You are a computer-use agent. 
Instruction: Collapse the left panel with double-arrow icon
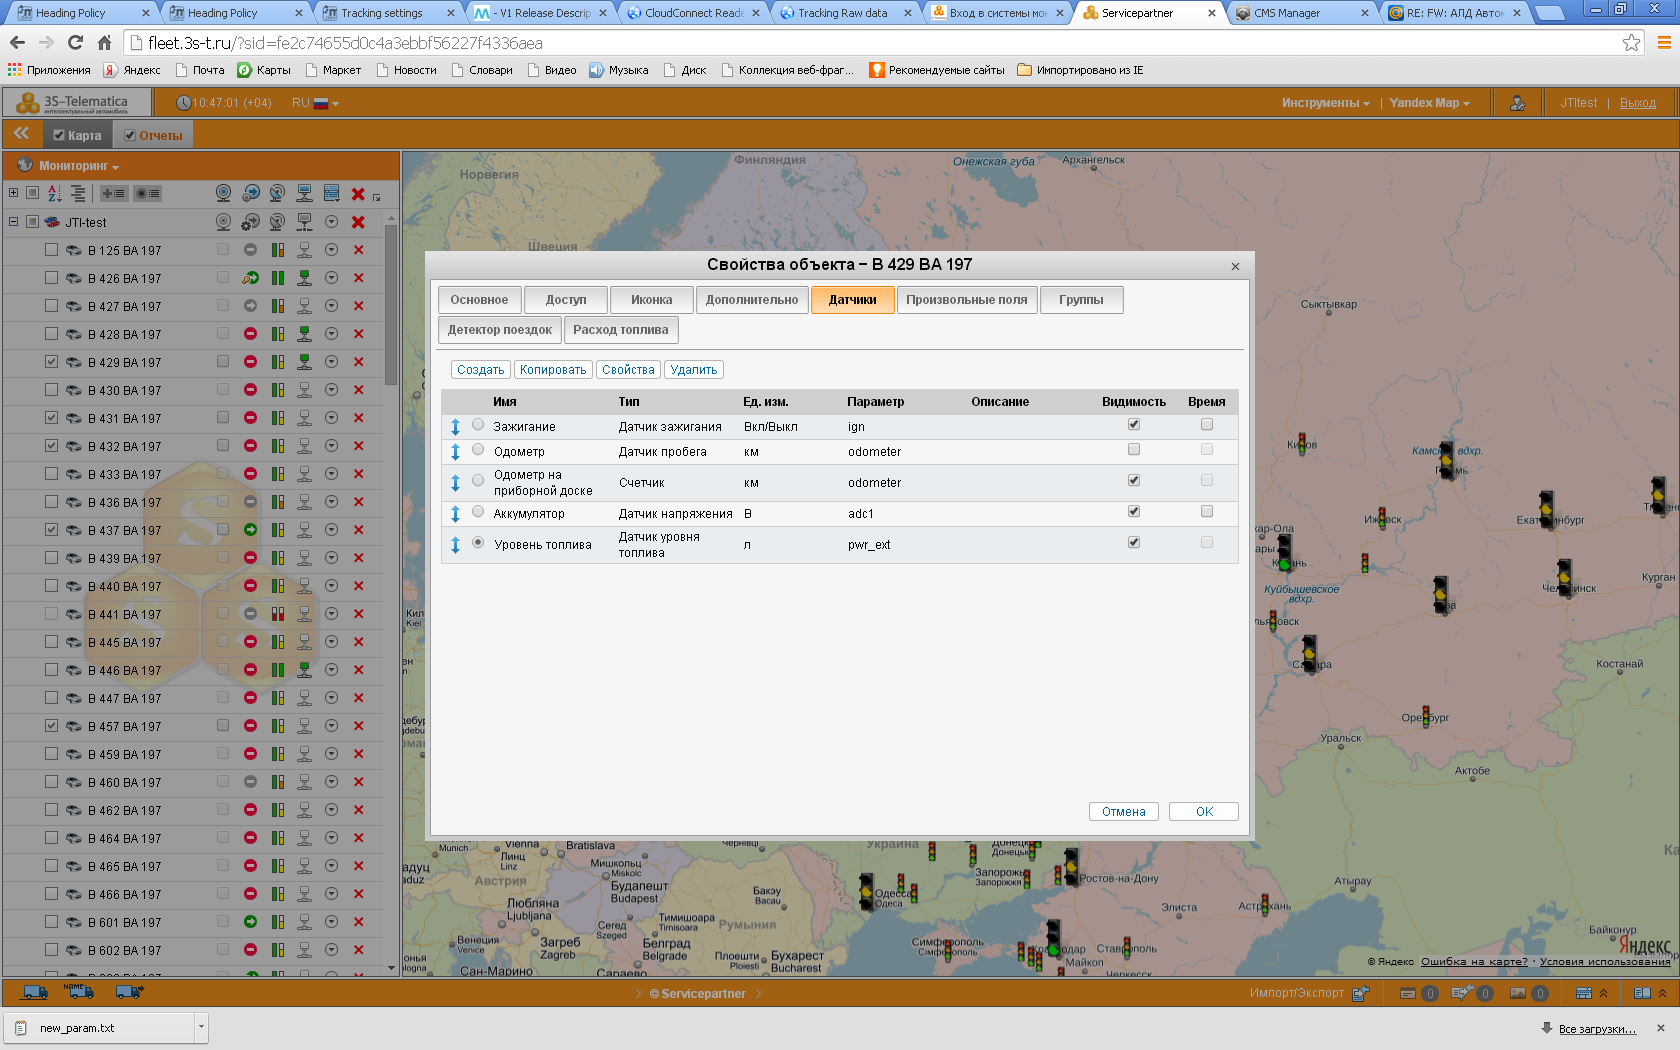point(21,134)
